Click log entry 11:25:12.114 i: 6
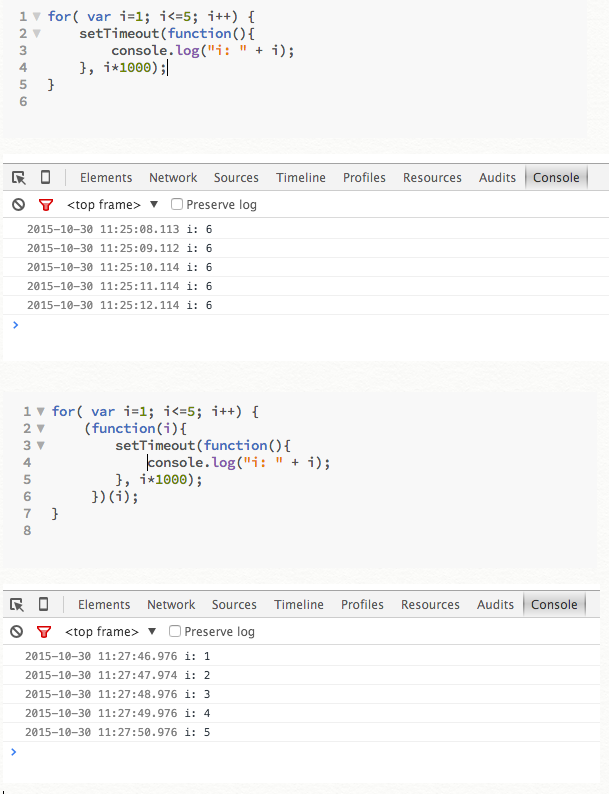Screen dimensions: 609x794 (306, 305)
